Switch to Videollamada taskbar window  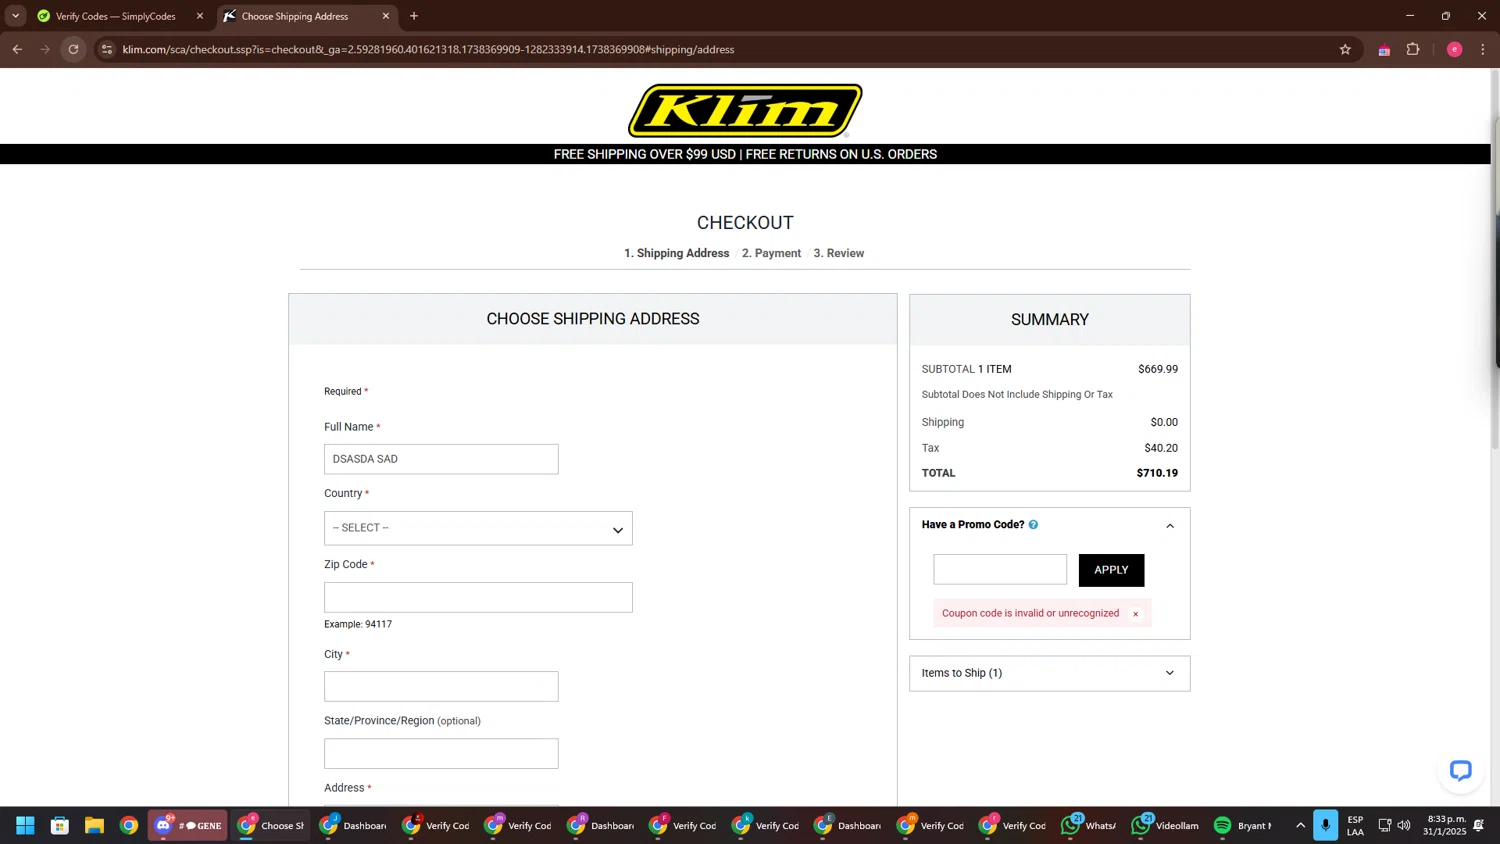(1165, 826)
